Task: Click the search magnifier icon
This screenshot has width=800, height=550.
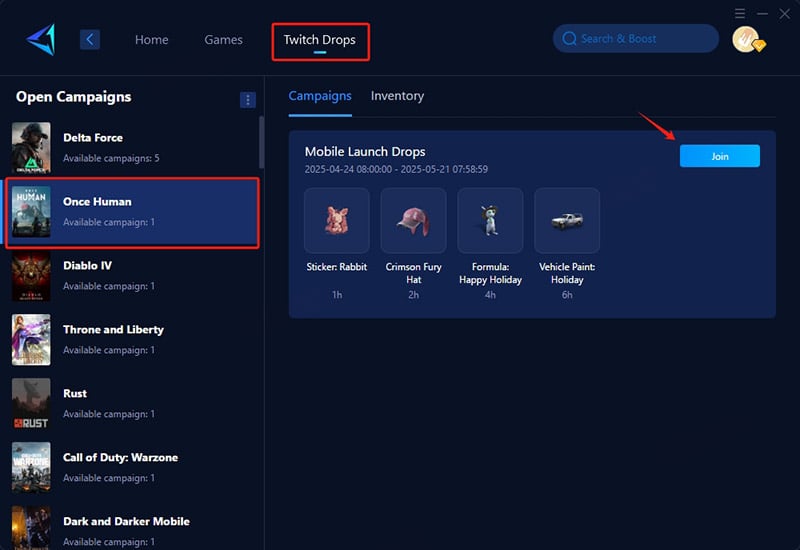Action: [569, 39]
